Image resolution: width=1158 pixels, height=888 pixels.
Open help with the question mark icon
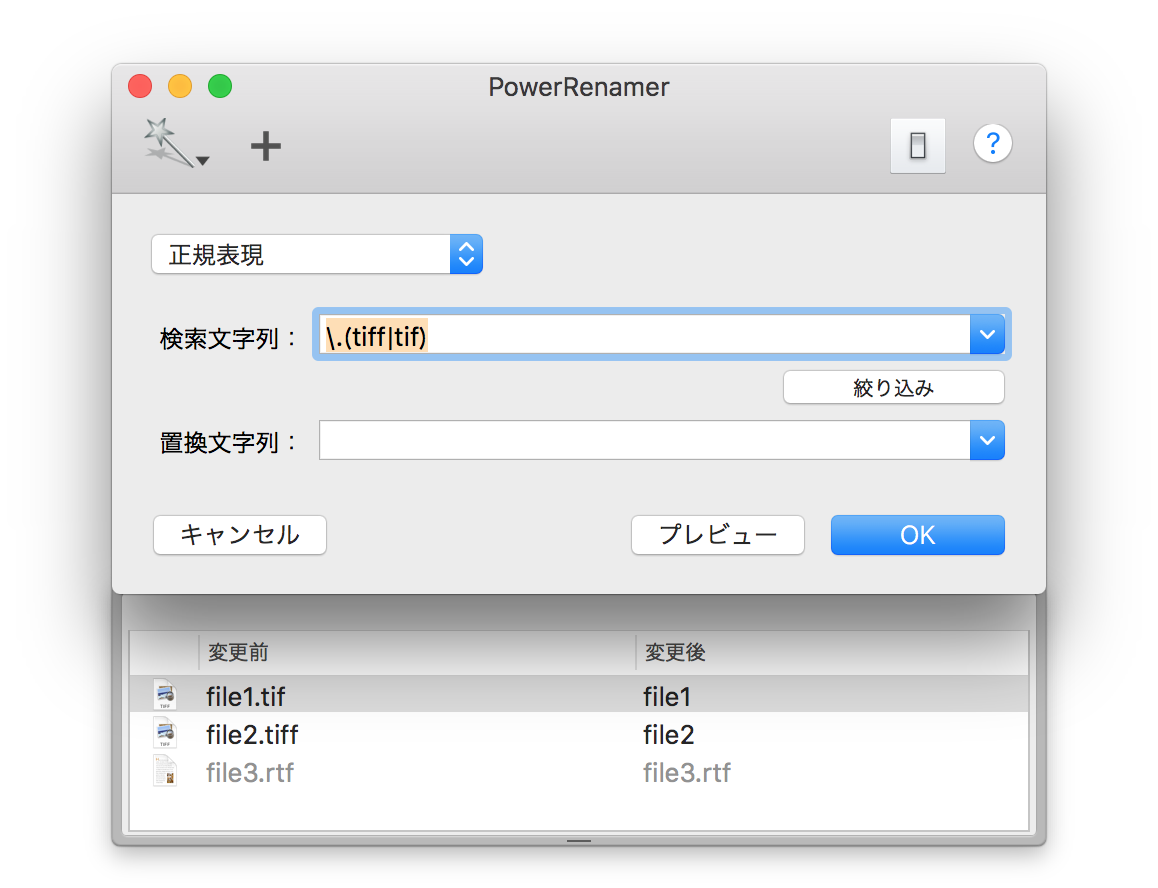(x=992, y=144)
